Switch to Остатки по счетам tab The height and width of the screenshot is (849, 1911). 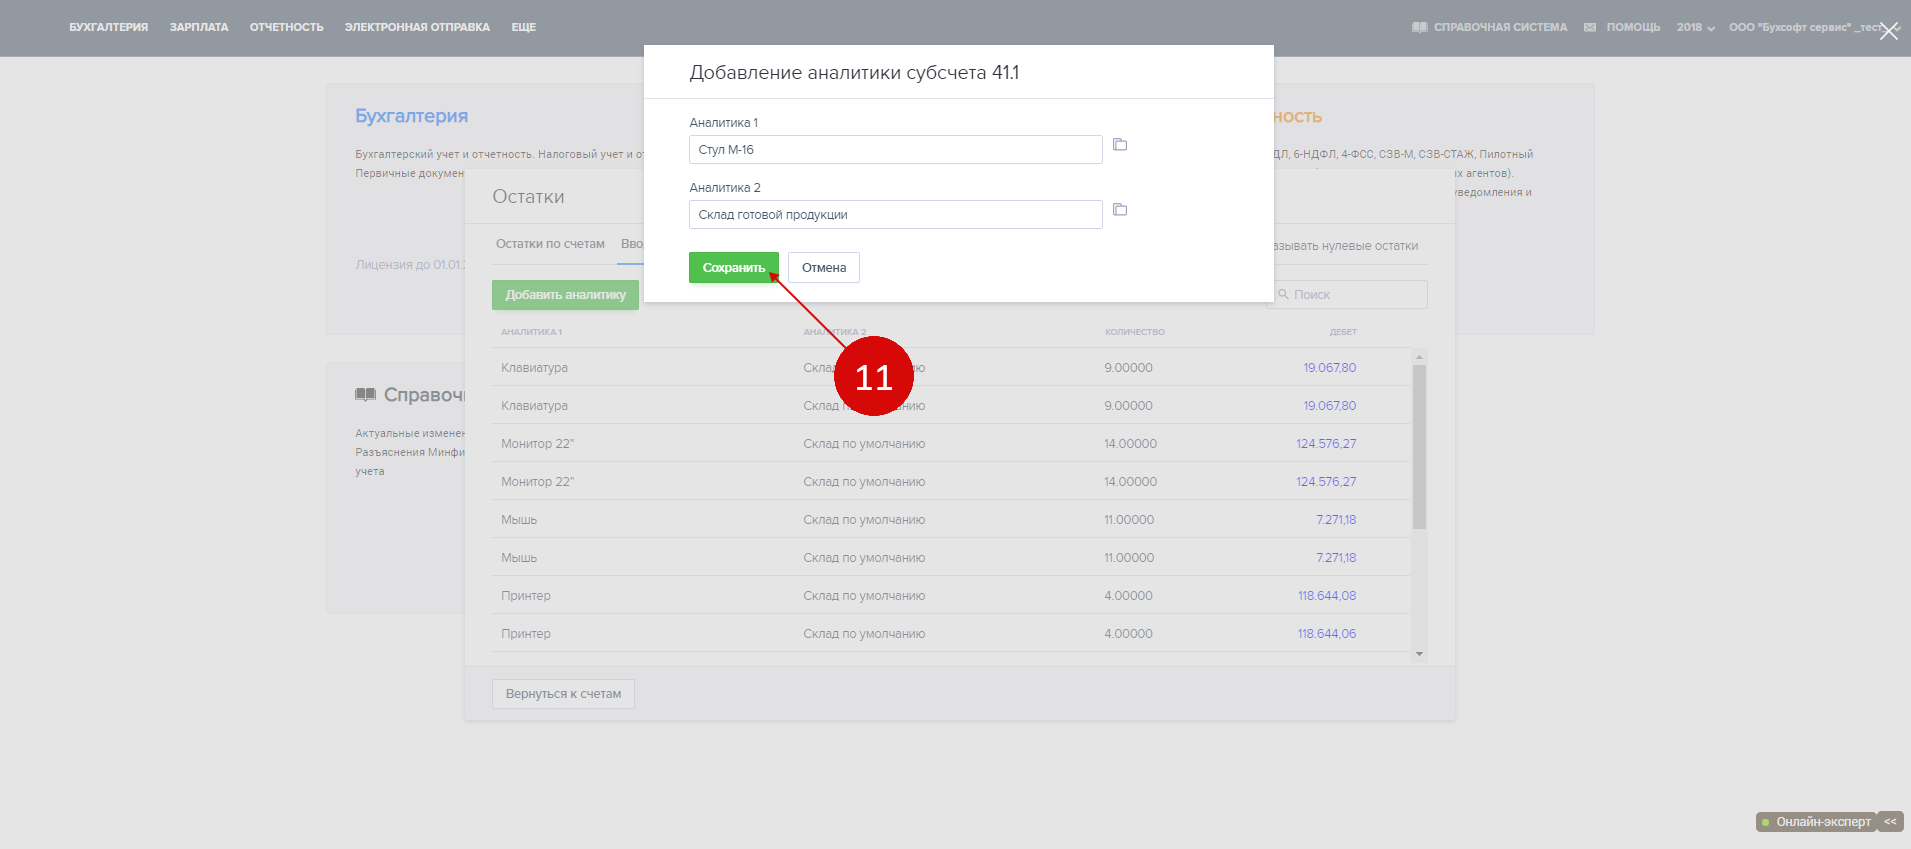click(x=550, y=244)
